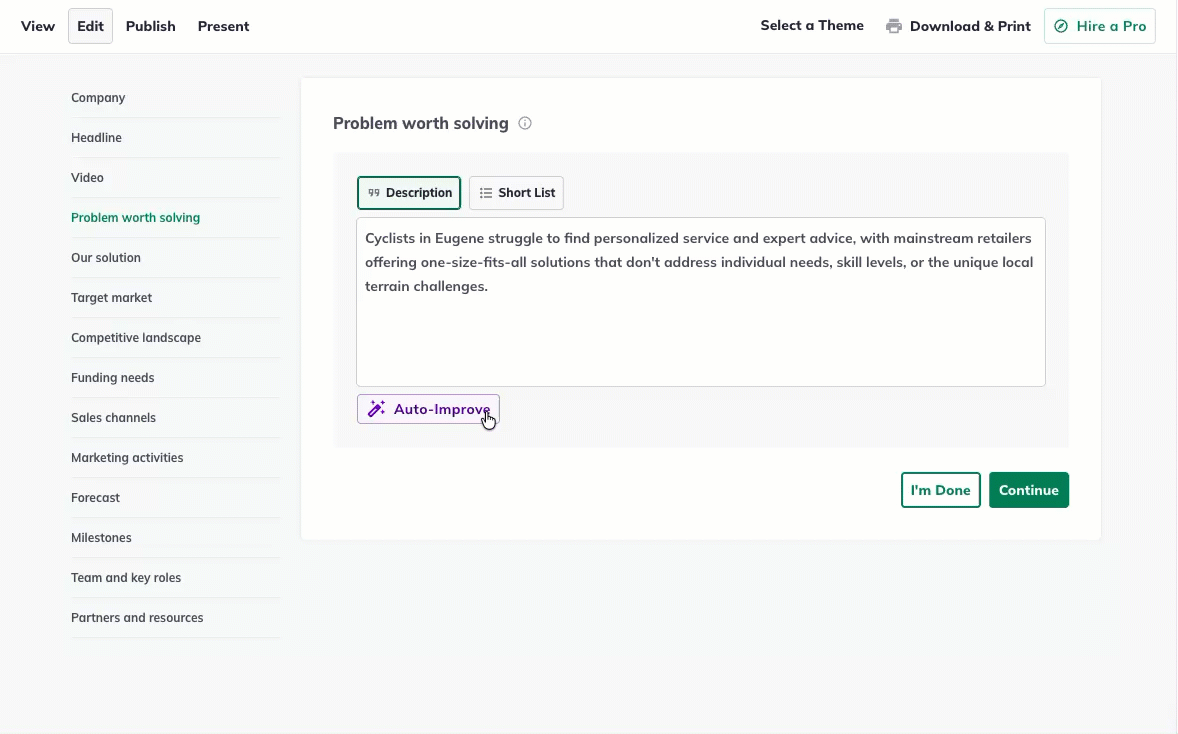Open the info tooltip beside Problem worth solving
1178x734 pixels.
pos(525,122)
